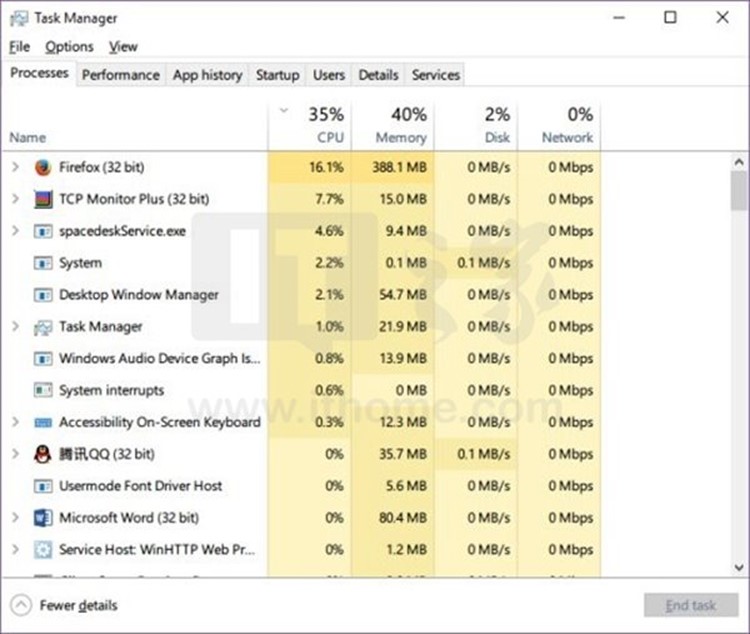Click the Tencent QQ penguin icon
This screenshot has height=634, width=750.
click(x=43, y=454)
